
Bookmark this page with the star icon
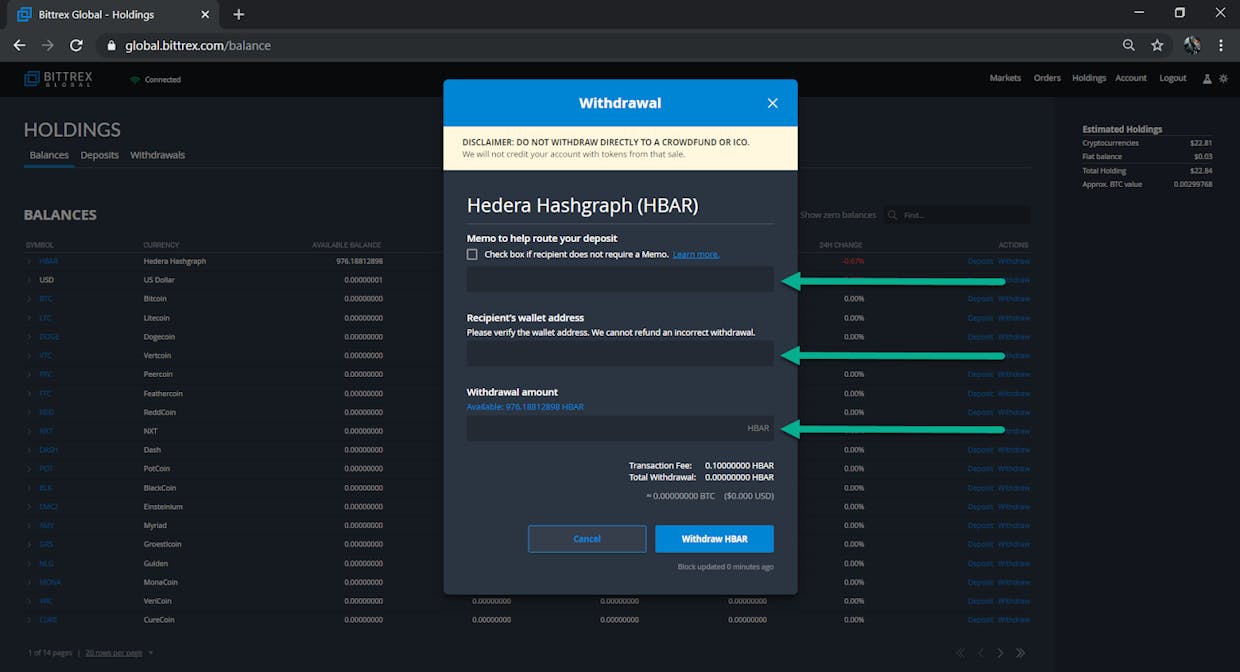1157,45
